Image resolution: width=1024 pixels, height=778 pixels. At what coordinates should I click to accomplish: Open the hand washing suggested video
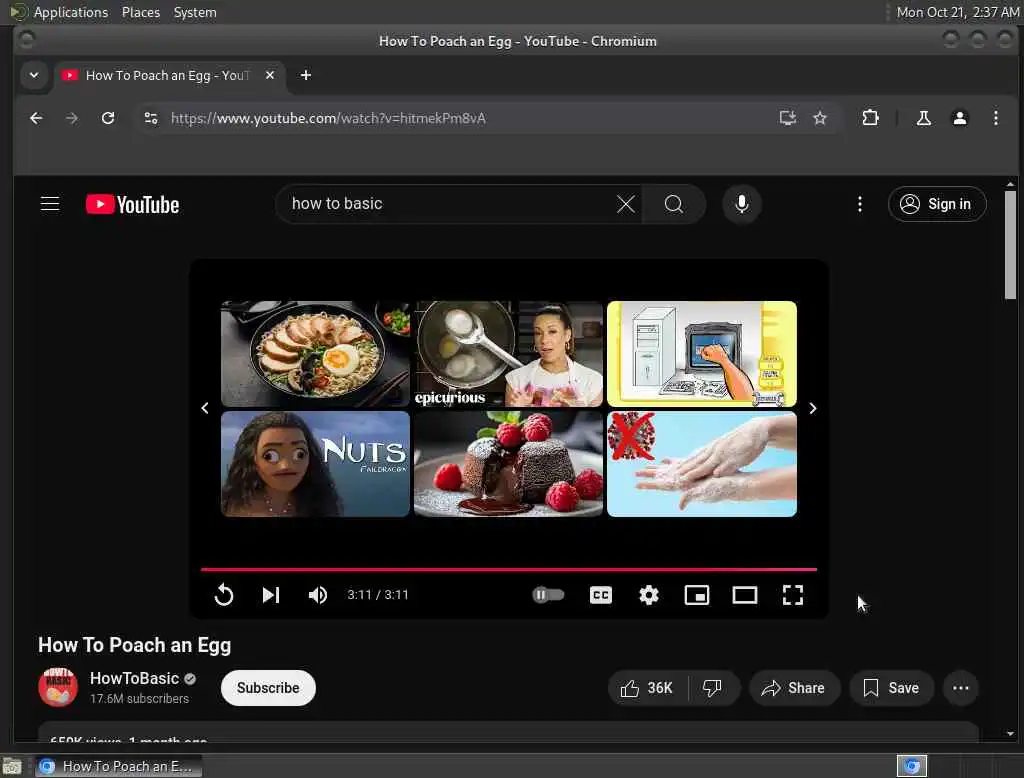(x=701, y=464)
